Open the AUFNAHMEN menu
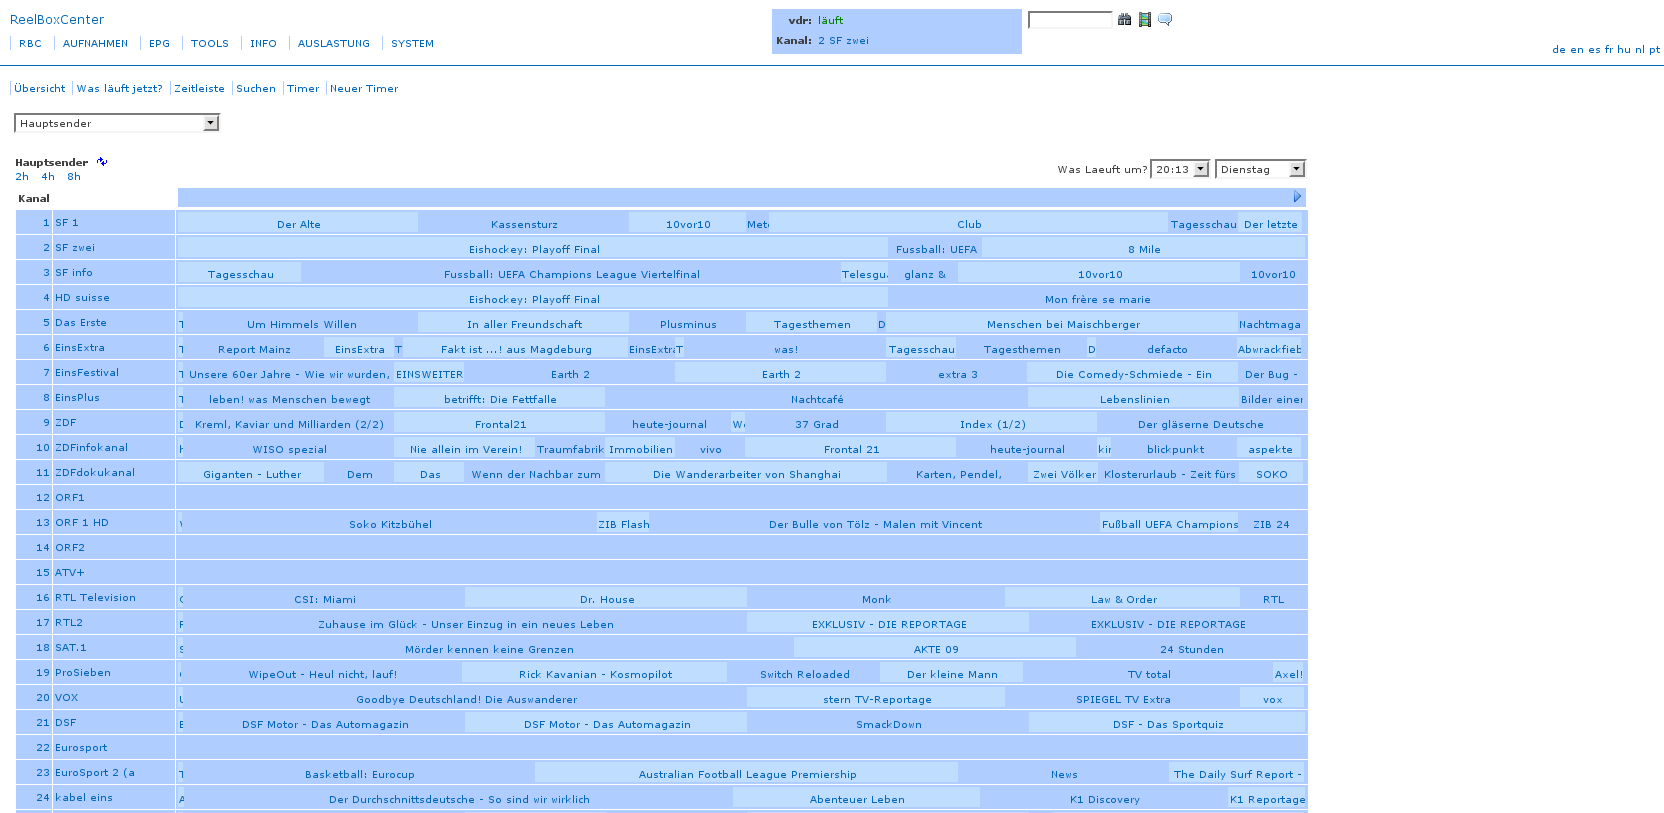Screen dimensions: 1664x813 (x=95, y=44)
